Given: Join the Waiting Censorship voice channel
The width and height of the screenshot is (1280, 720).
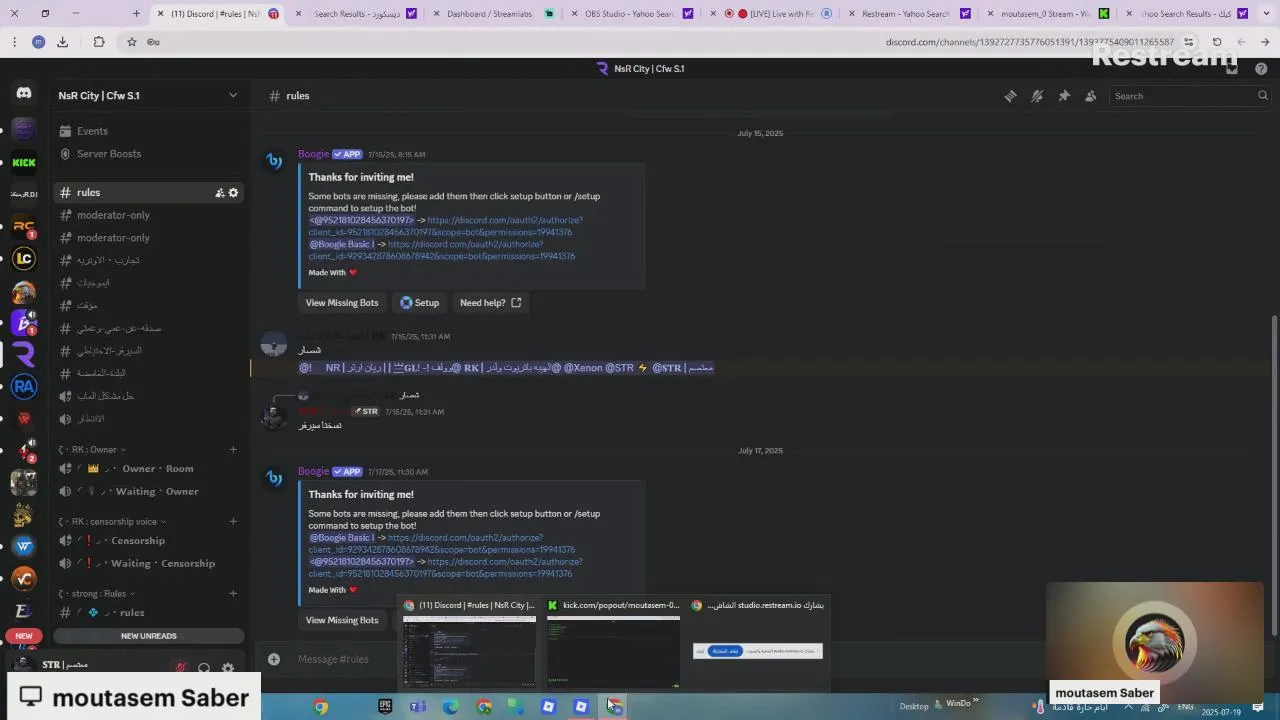Looking at the screenshot, I should [x=148, y=564].
